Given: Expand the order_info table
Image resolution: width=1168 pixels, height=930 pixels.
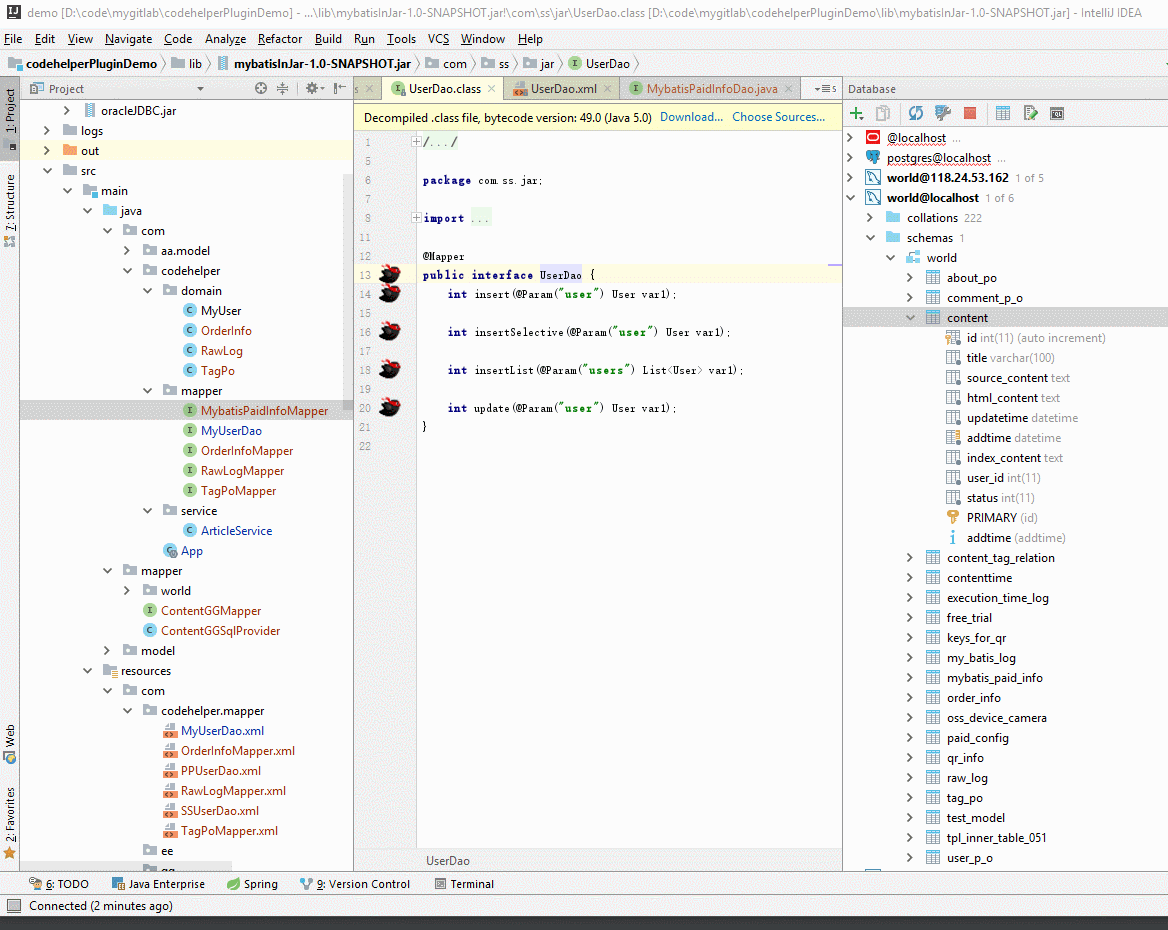Looking at the screenshot, I should pos(910,698).
